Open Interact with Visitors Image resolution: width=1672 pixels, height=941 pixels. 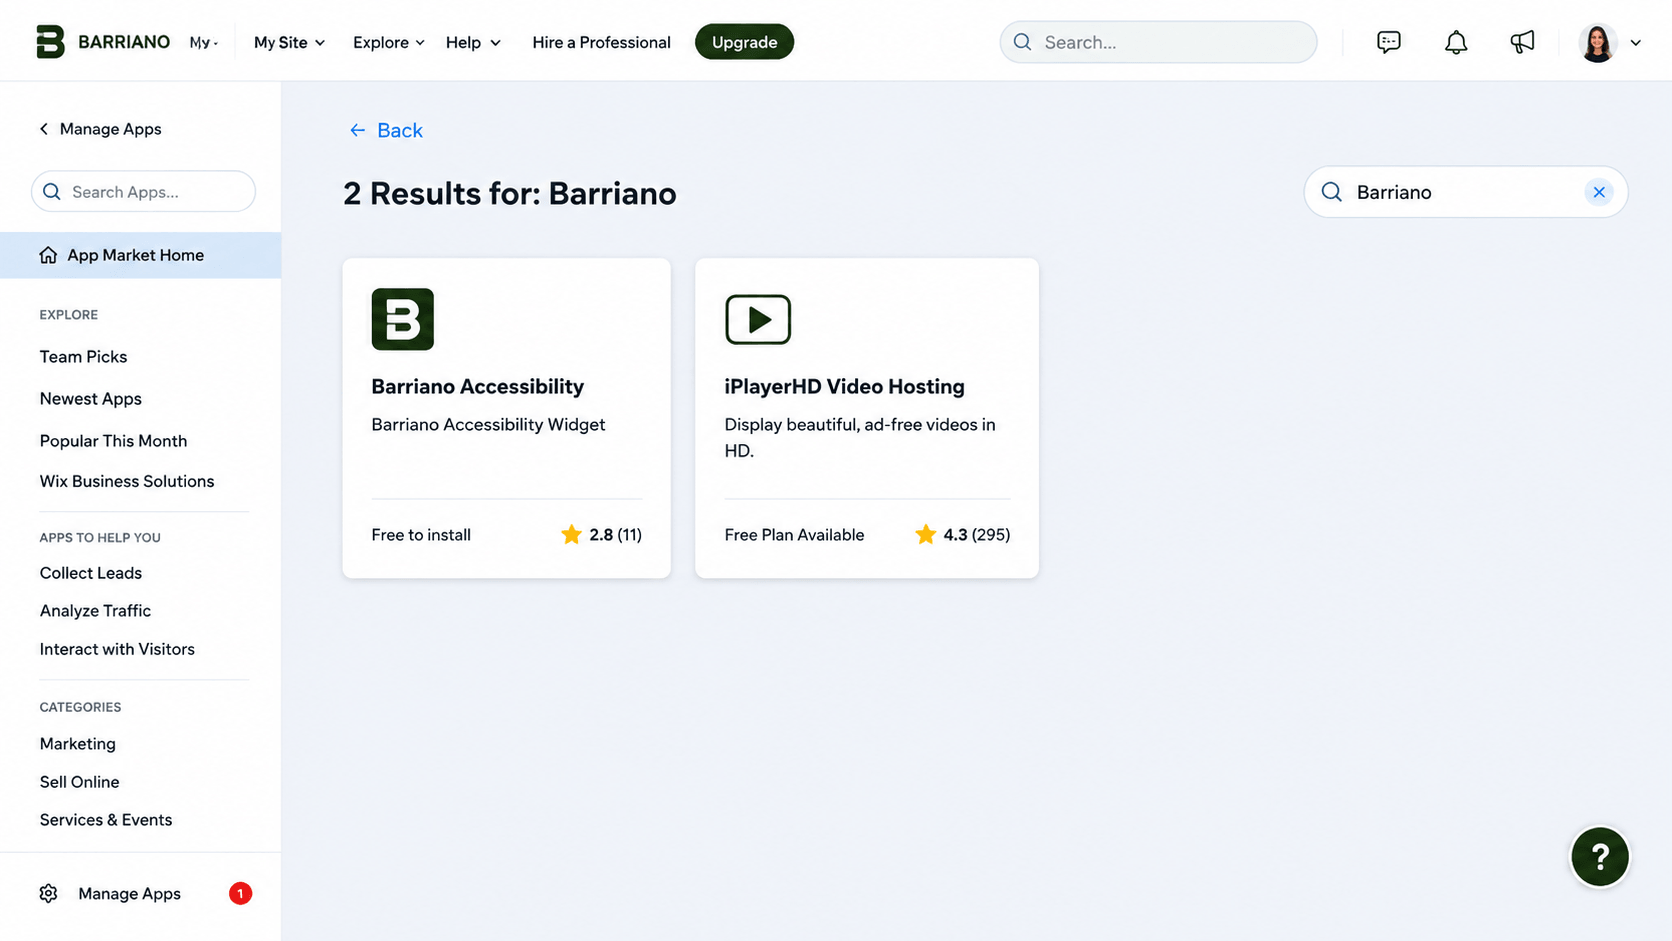coord(117,649)
